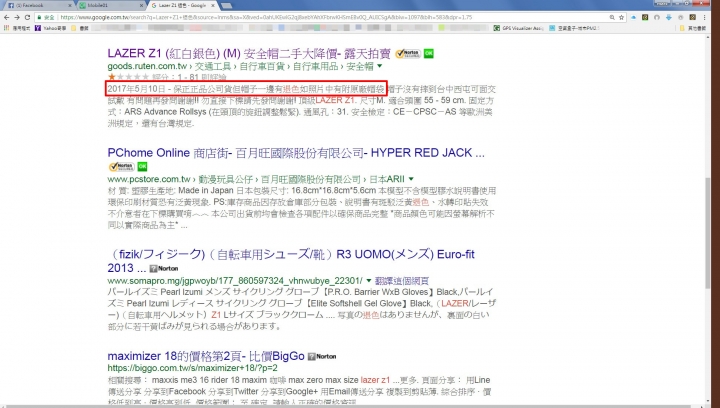View site info via the green lock icon
Image resolution: width=720 pixels, height=408 pixels.
pyautogui.click(x=40, y=17)
